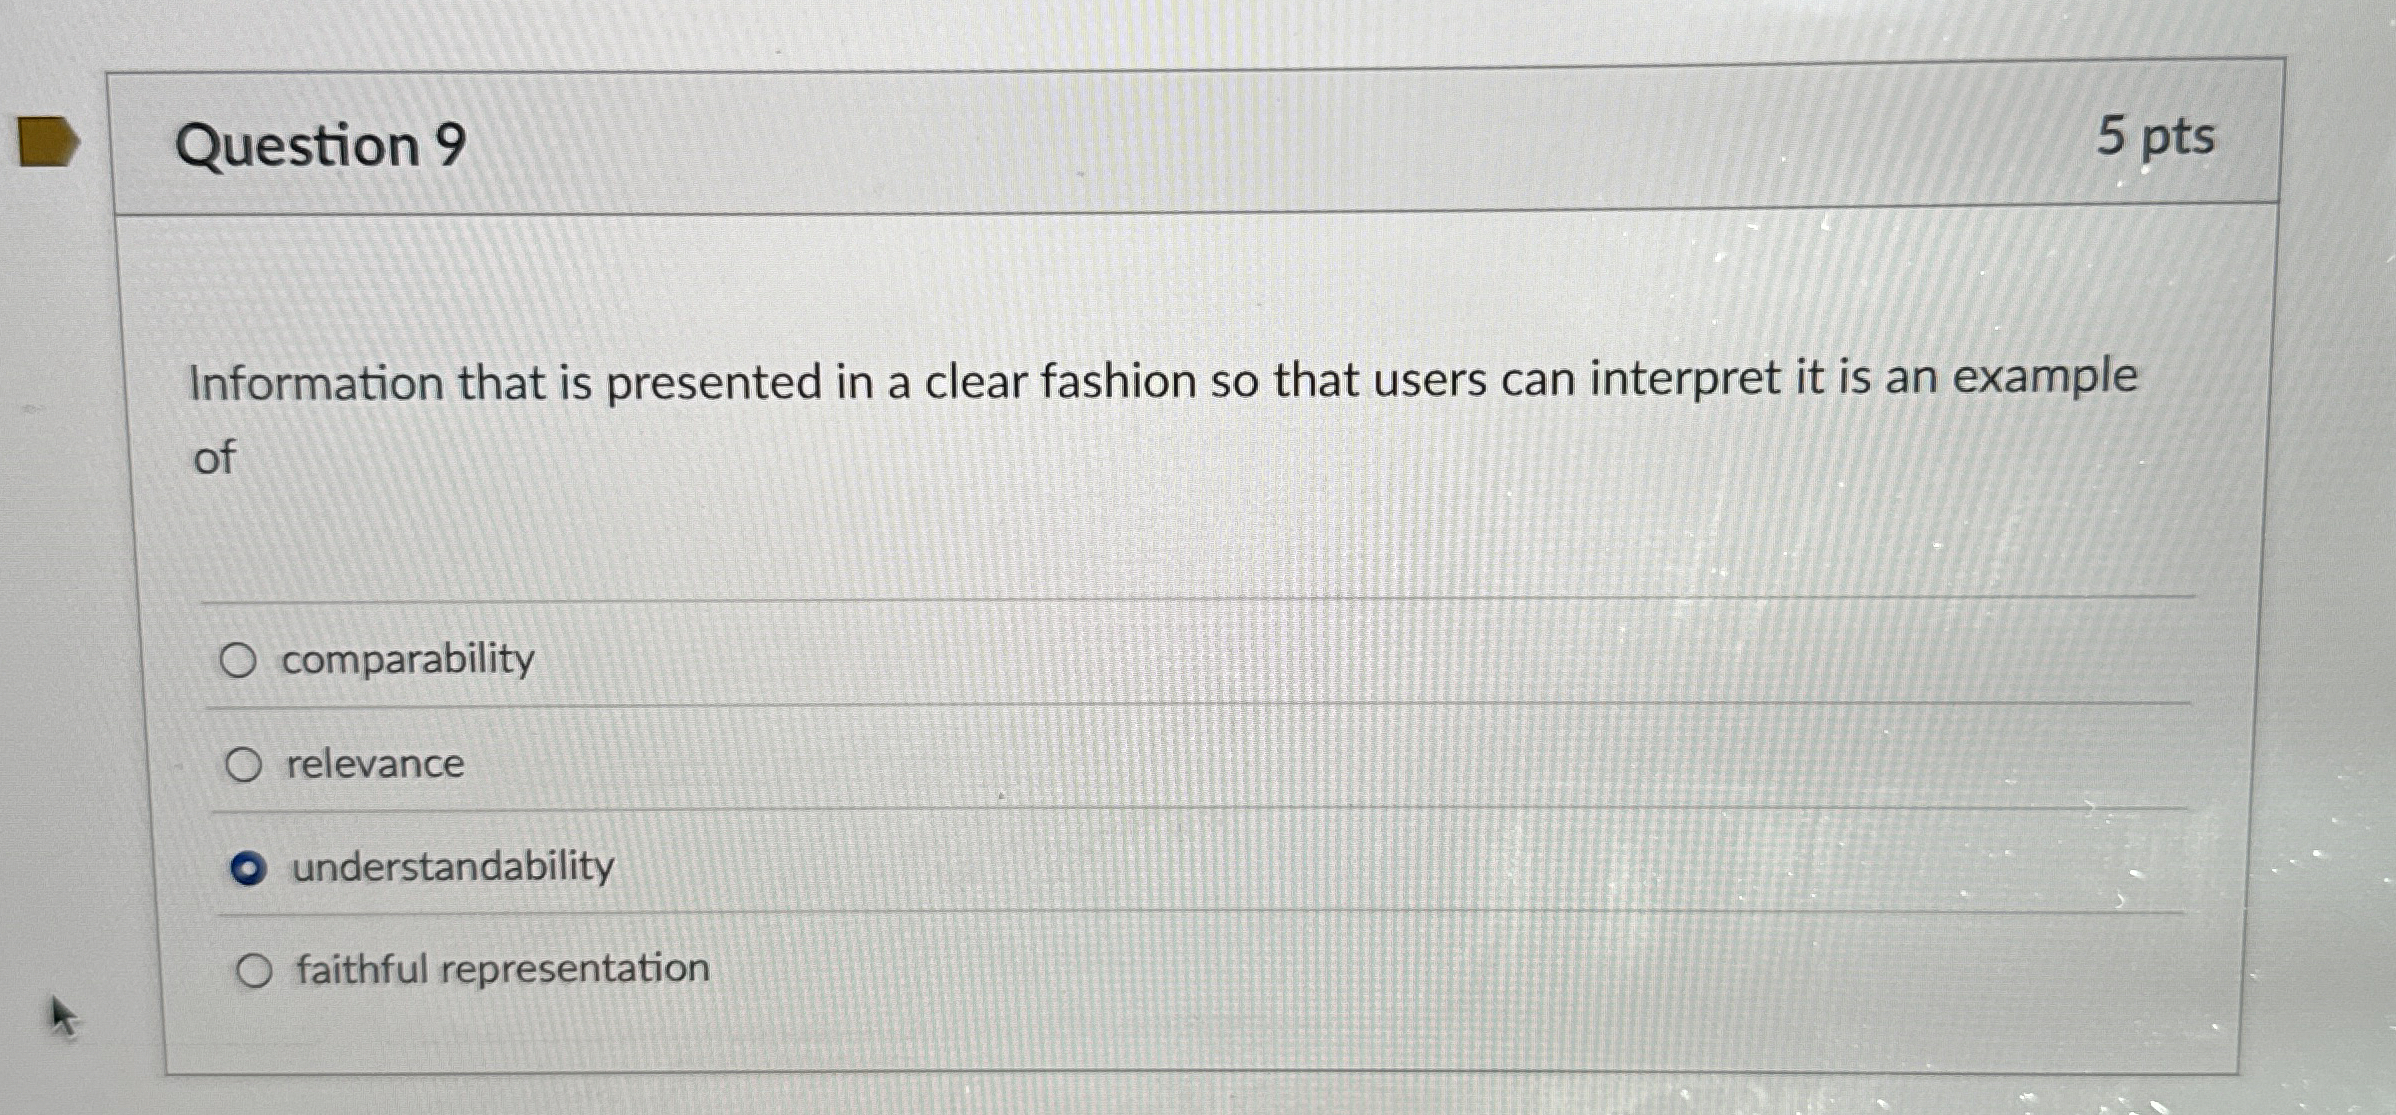Select the comparability radio button
2396x1115 pixels.
click(243, 658)
